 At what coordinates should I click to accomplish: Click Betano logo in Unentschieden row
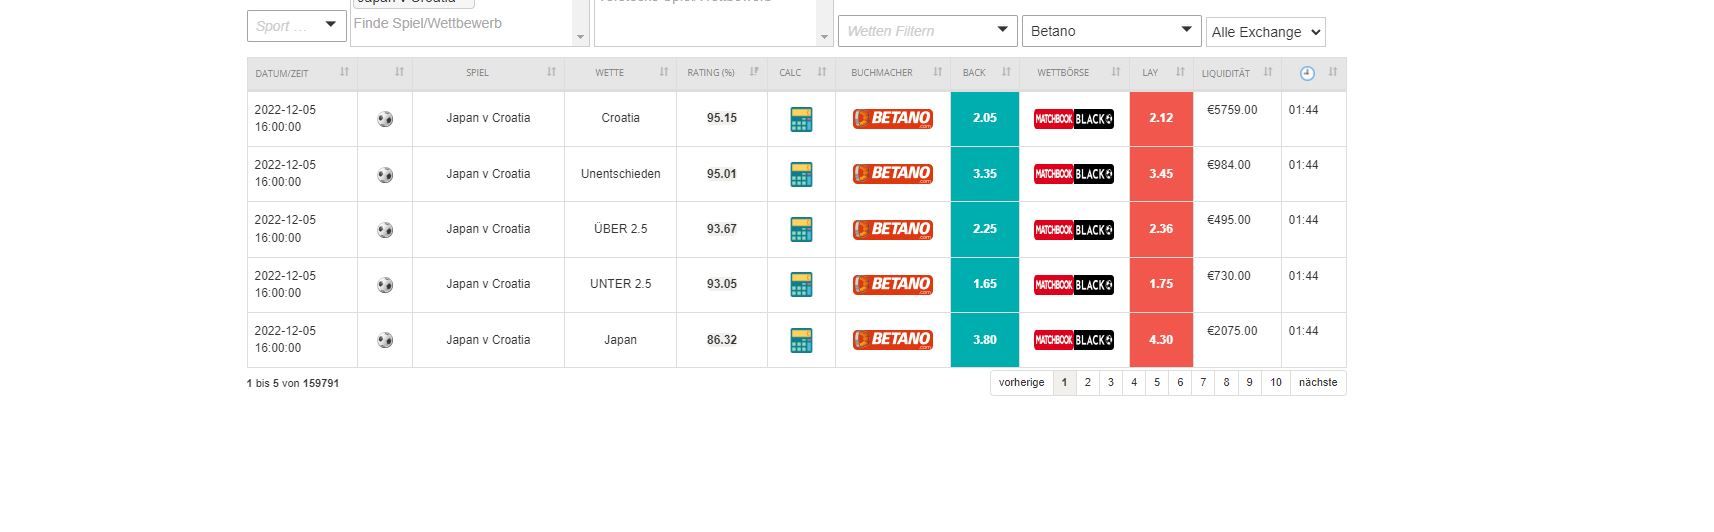tap(893, 174)
